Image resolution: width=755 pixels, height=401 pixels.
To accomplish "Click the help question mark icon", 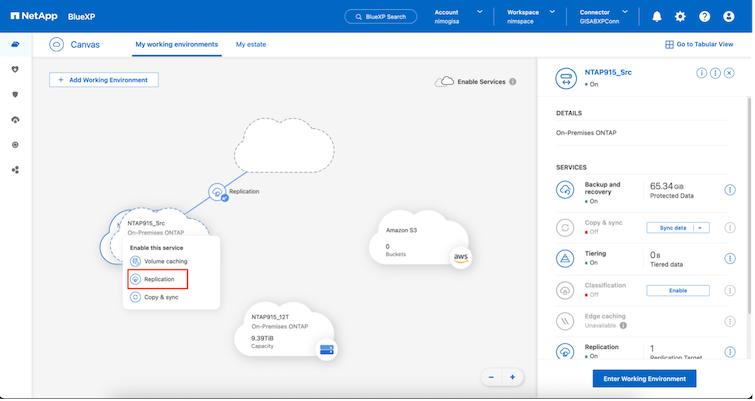I will coord(704,17).
